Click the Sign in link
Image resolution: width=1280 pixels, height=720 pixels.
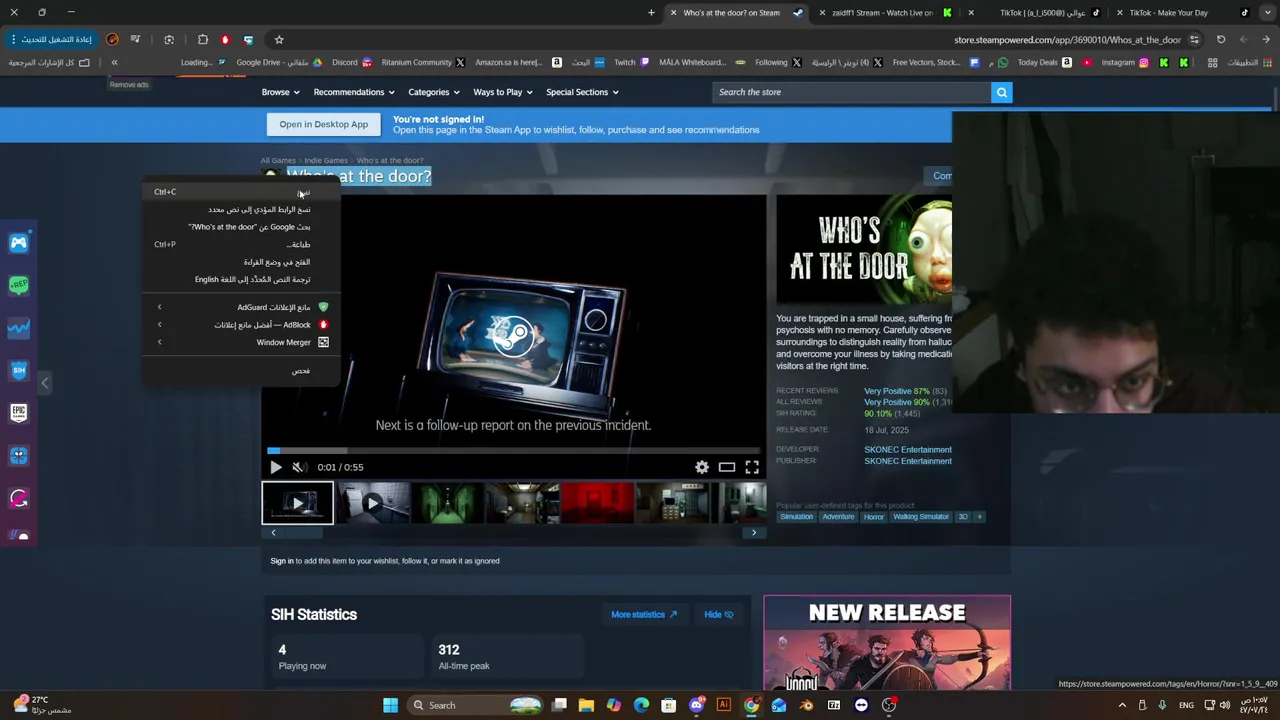point(282,561)
